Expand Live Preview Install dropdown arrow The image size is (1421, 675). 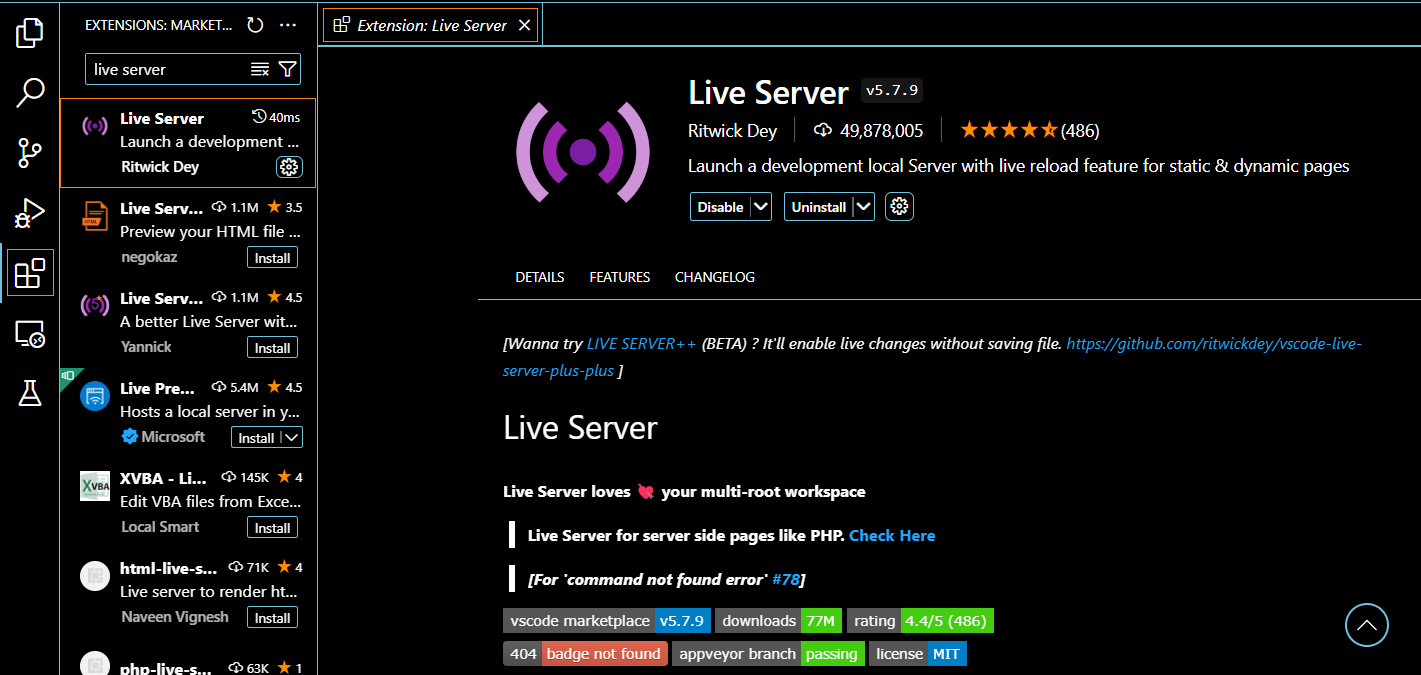(291, 438)
